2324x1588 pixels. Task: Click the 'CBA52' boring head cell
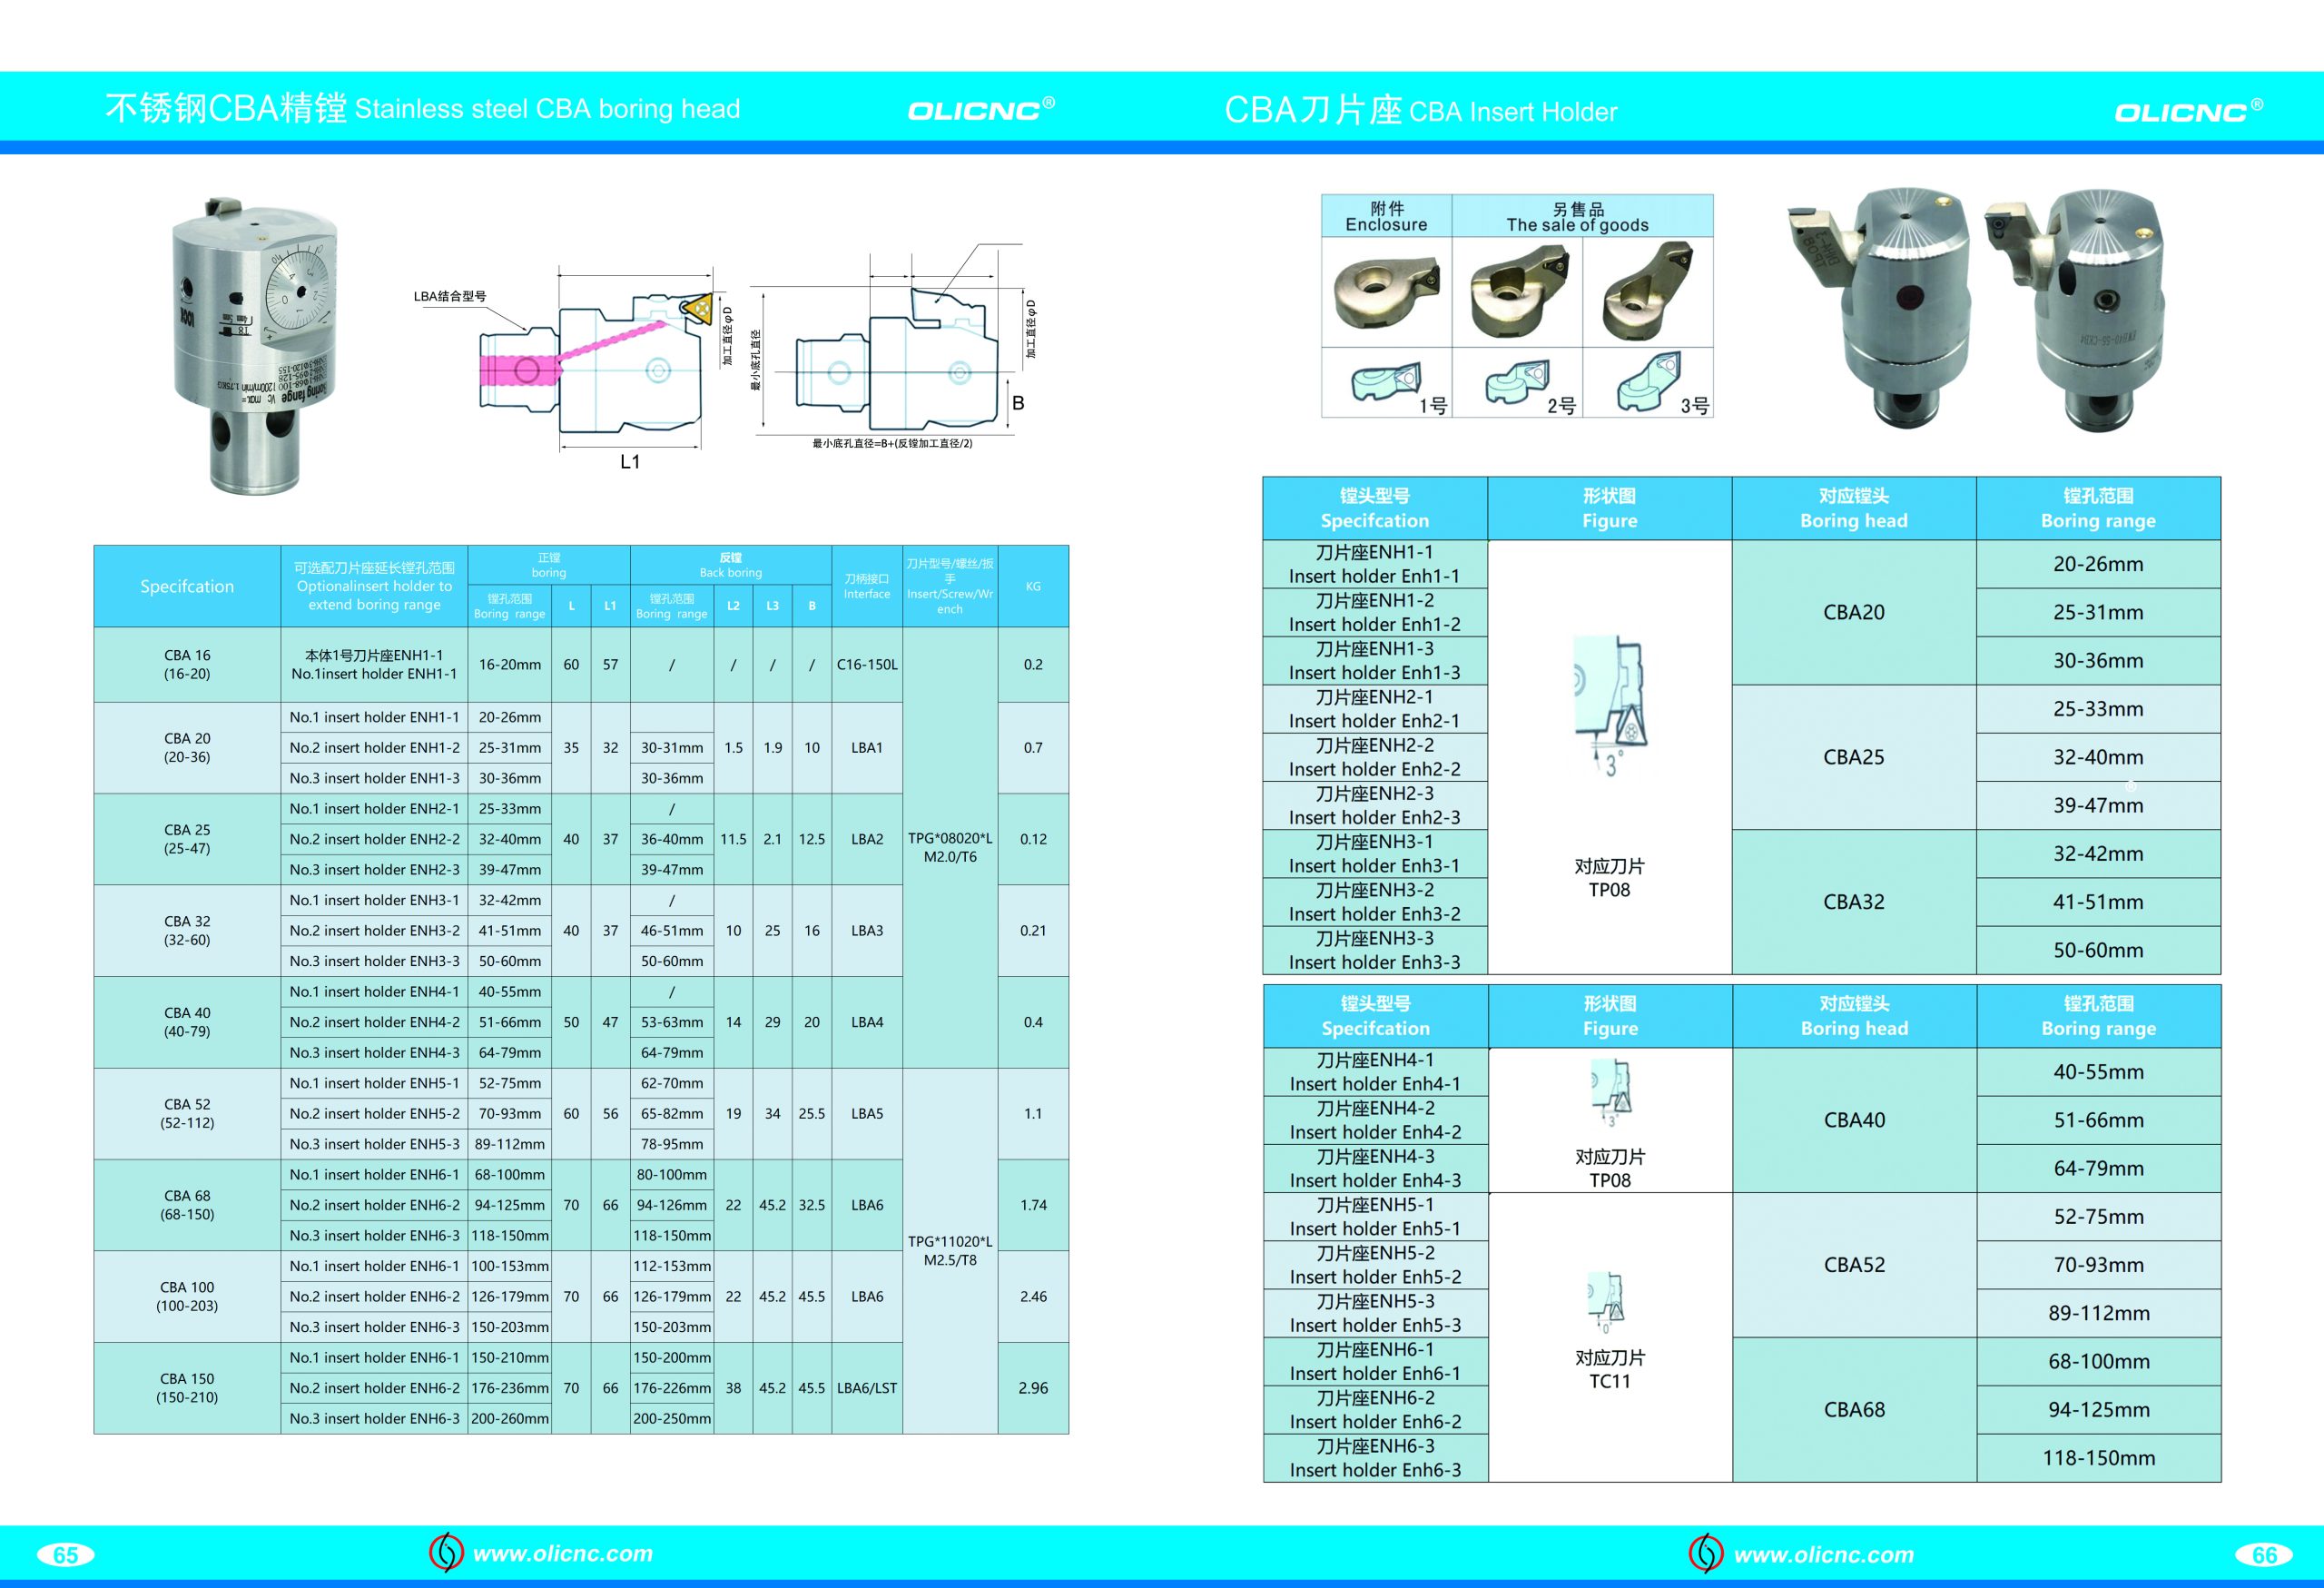[1854, 1265]
